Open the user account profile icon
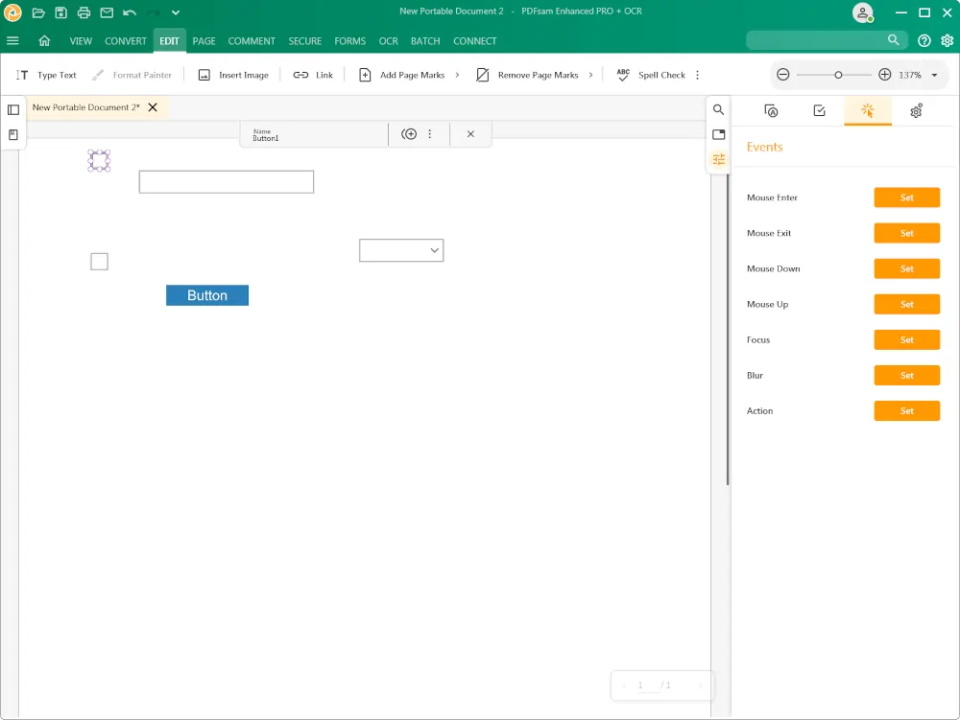 [x=863, y=12]
